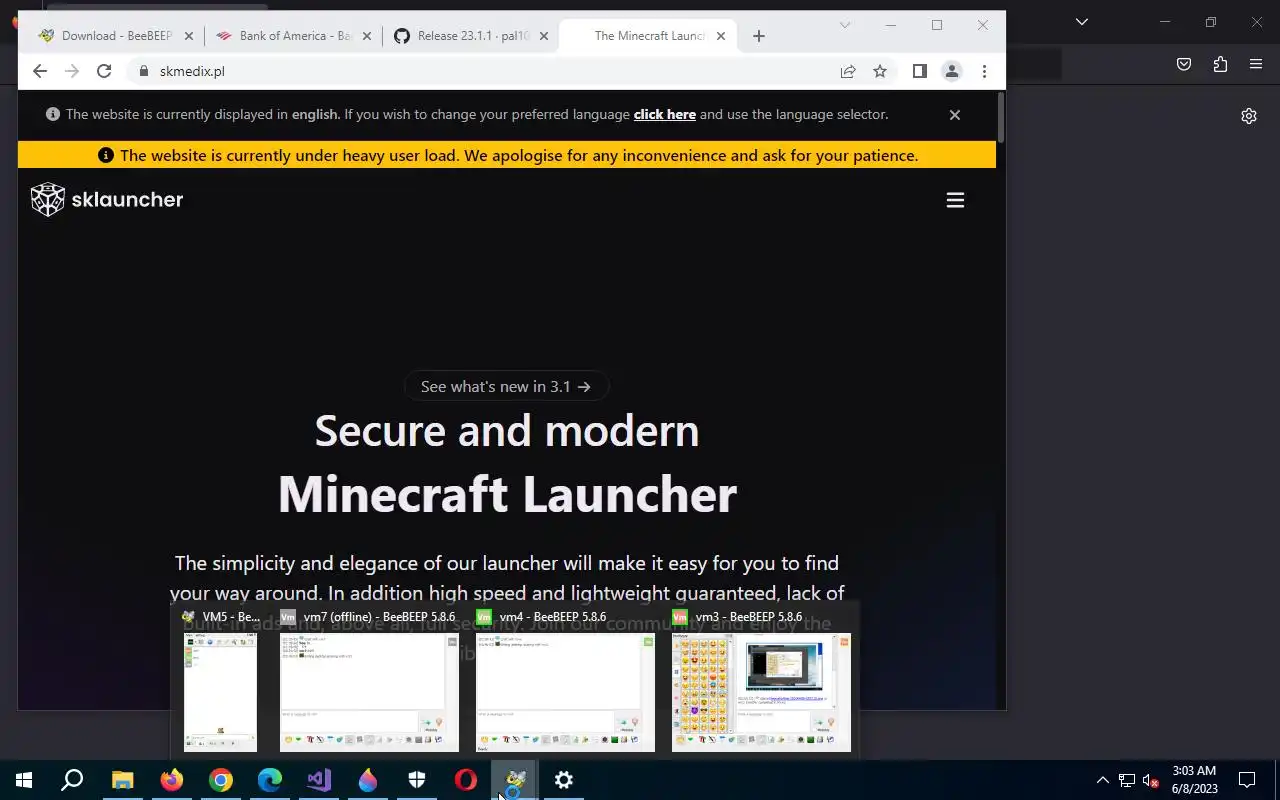Go back to previous page
The width and height of the screenshot is (1280, 800).
click(39, 71)
